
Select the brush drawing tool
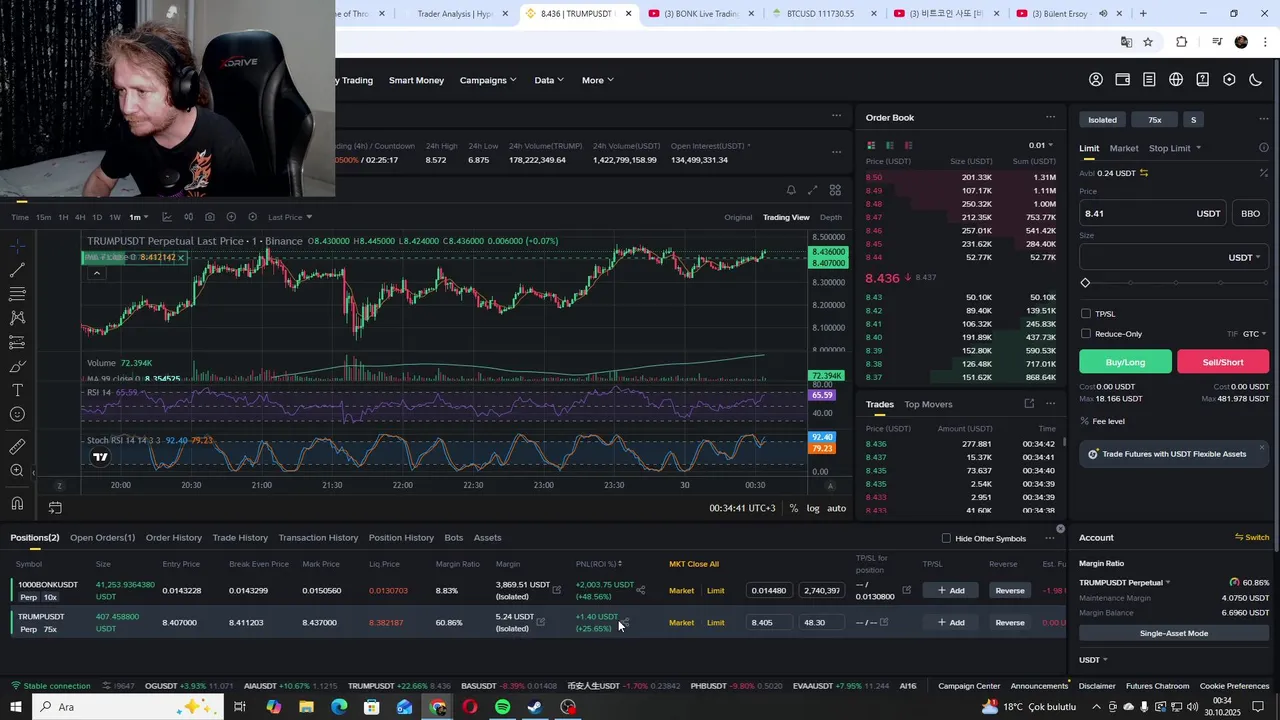coord(17,366)
